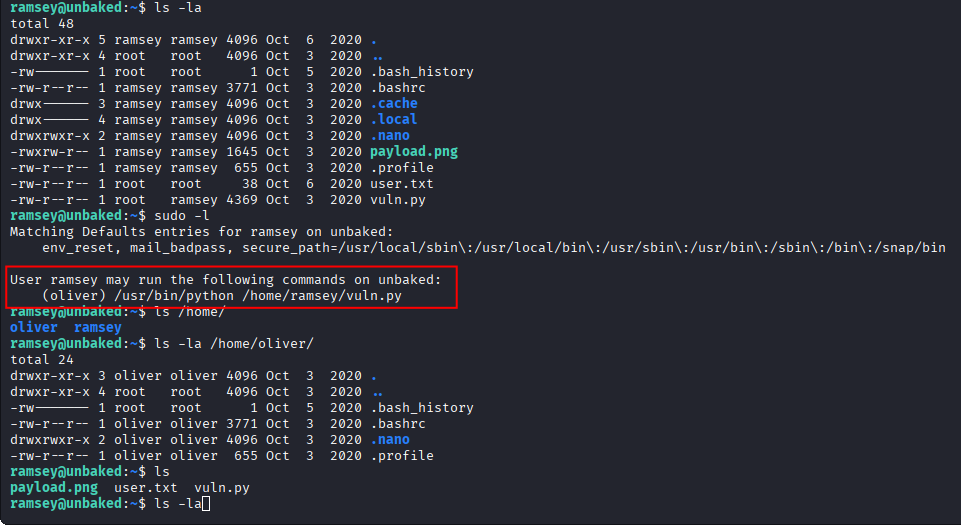Click the cursor at the final prompt
This screenshot has height=525, width=961.
pyautogui.click(x=205, y=503)
